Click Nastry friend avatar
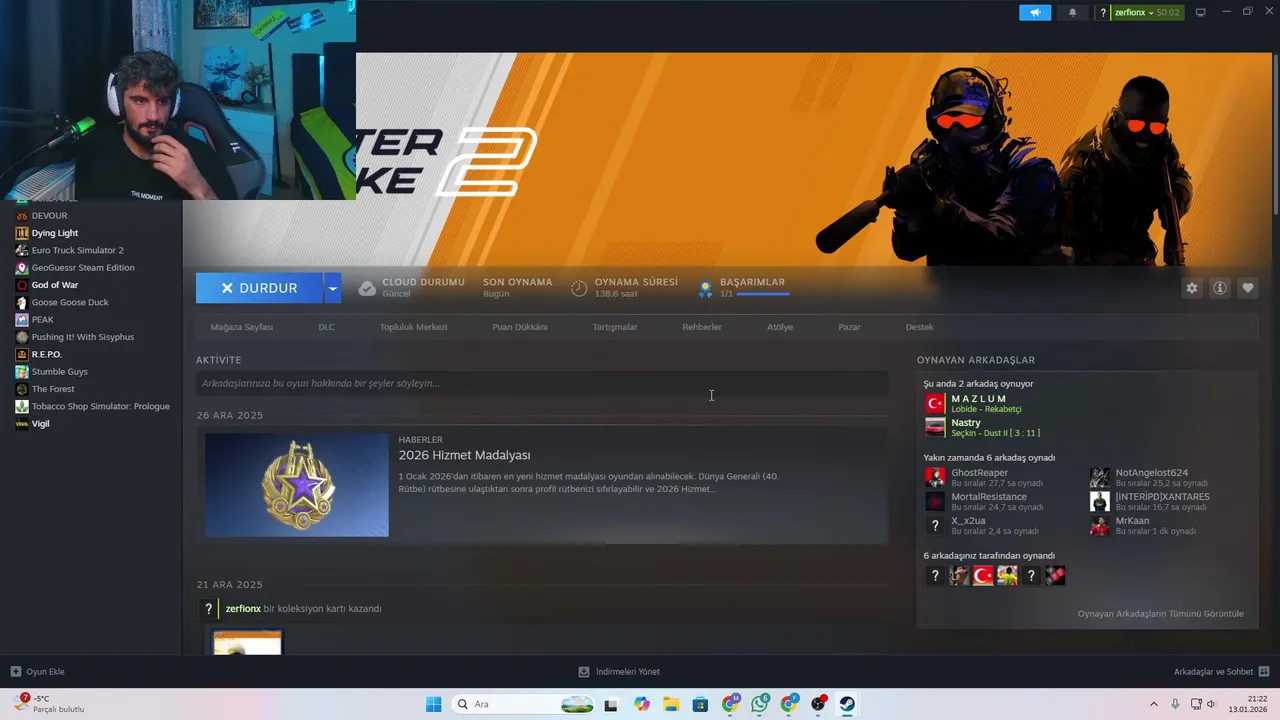This screenshot has height=720, width=1280. click(x=935, y=428)
